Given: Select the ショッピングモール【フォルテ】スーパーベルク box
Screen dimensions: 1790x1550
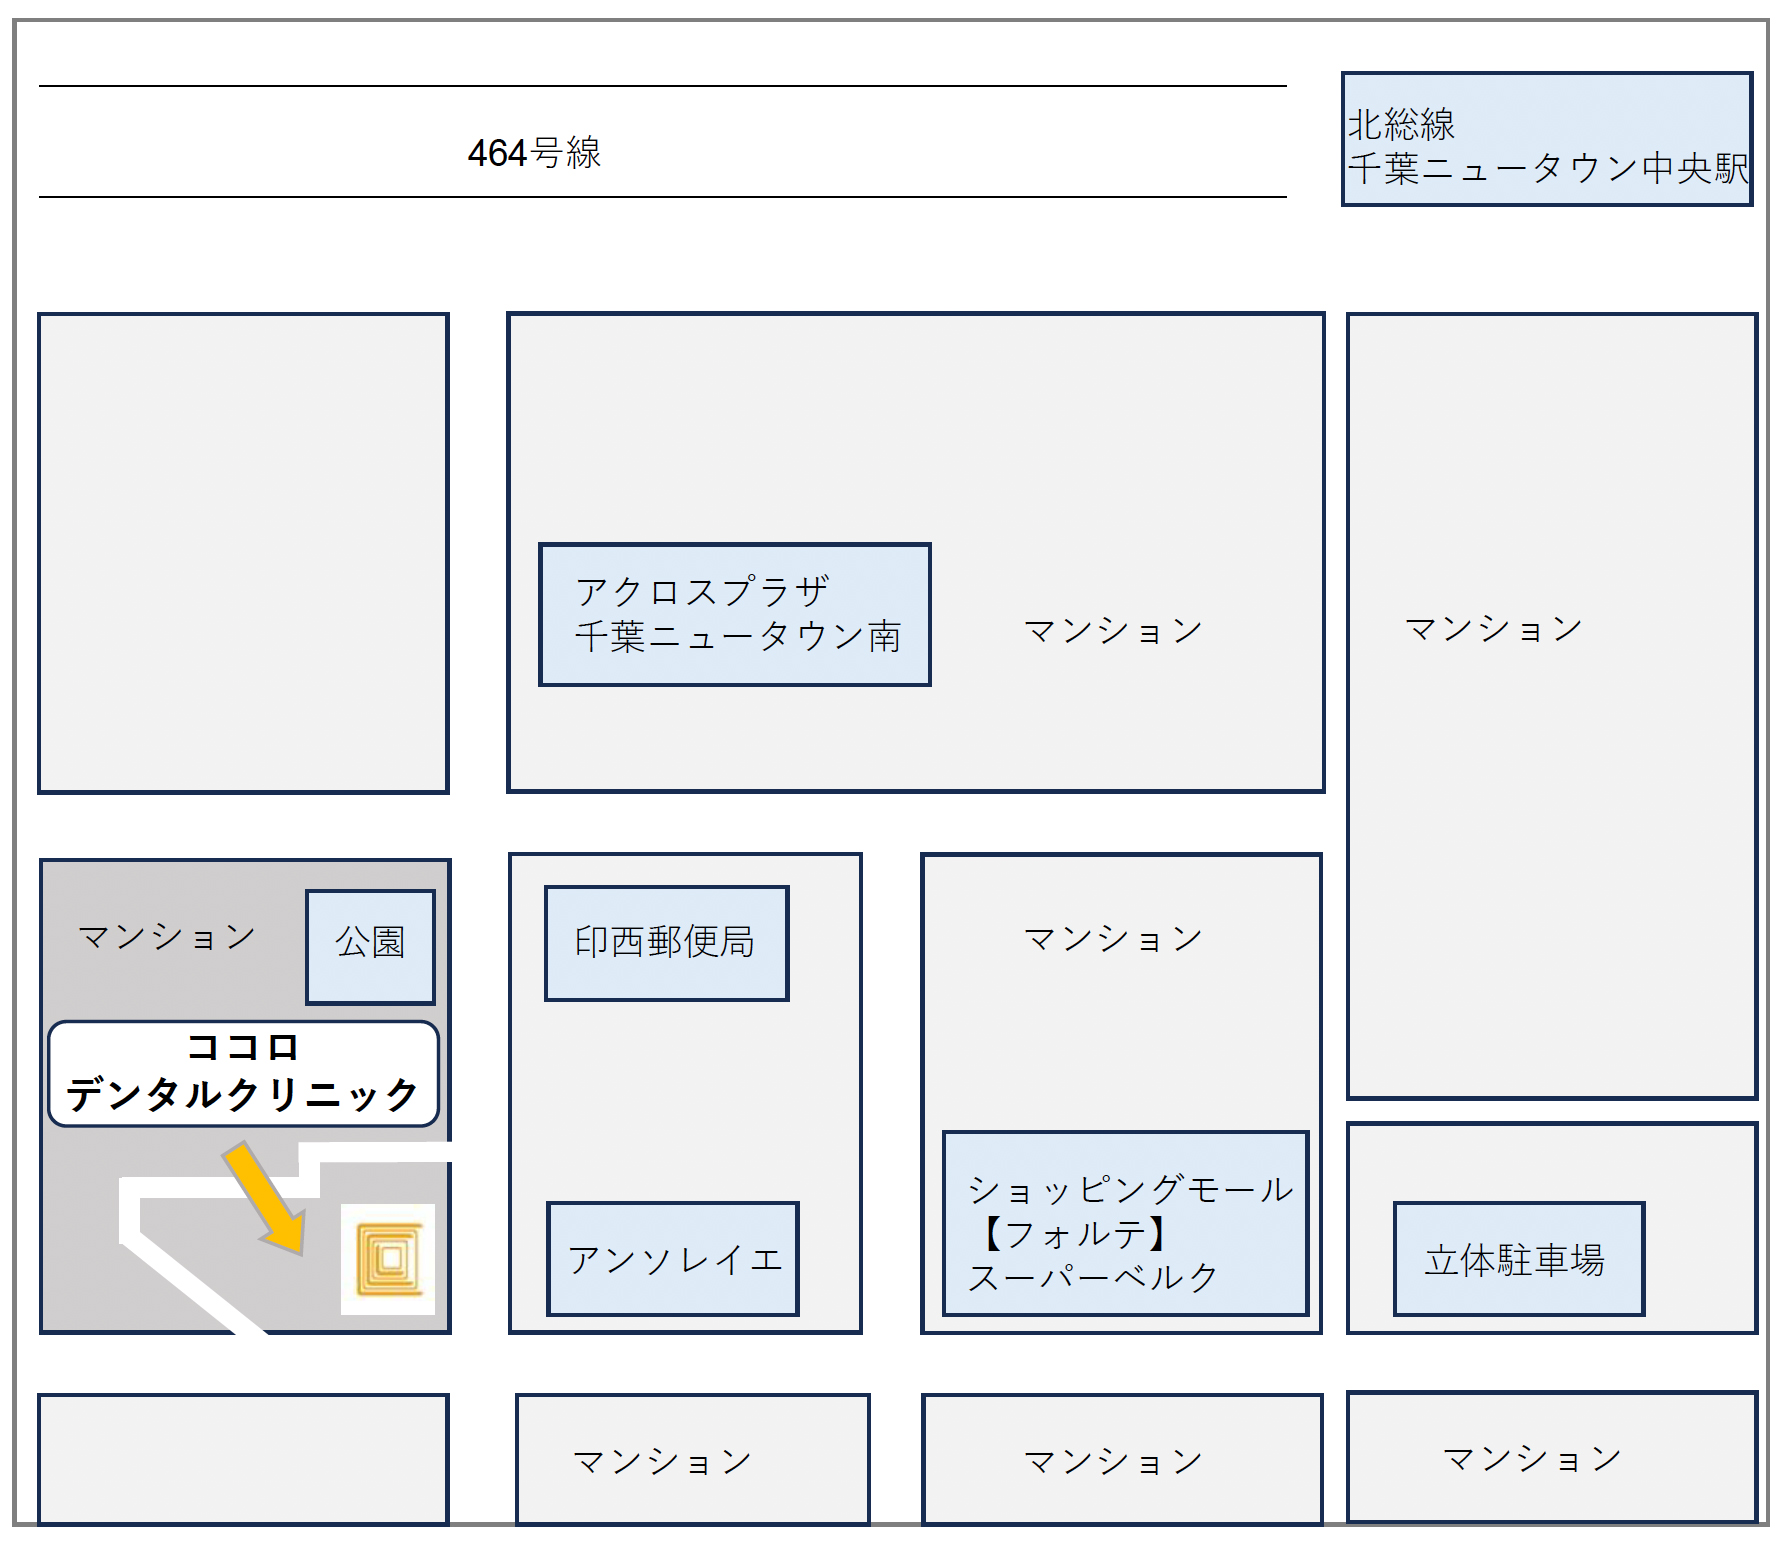Looking at the screenshot, I should pyautogui.click(x=1126, y=1224).
